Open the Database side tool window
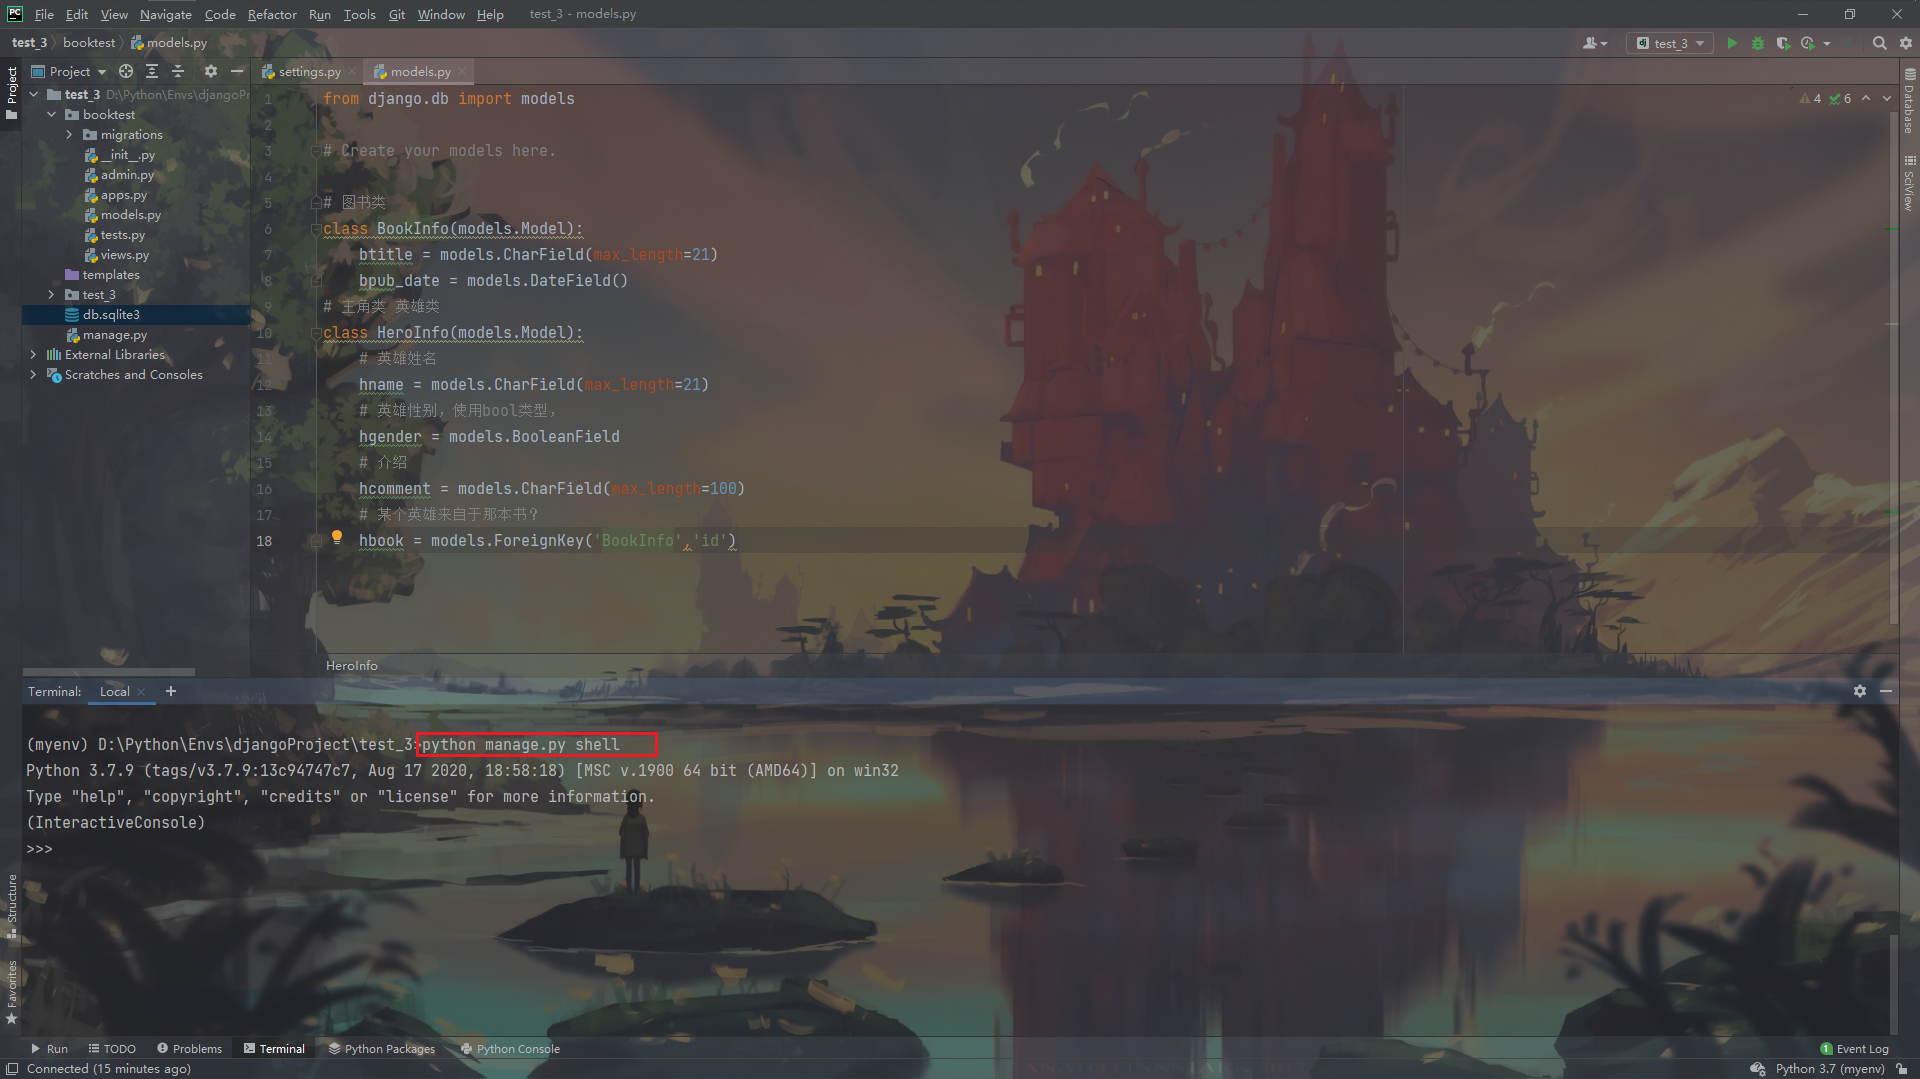The height and width of the screenshot is (1079, 1920). coord(1909,102)
